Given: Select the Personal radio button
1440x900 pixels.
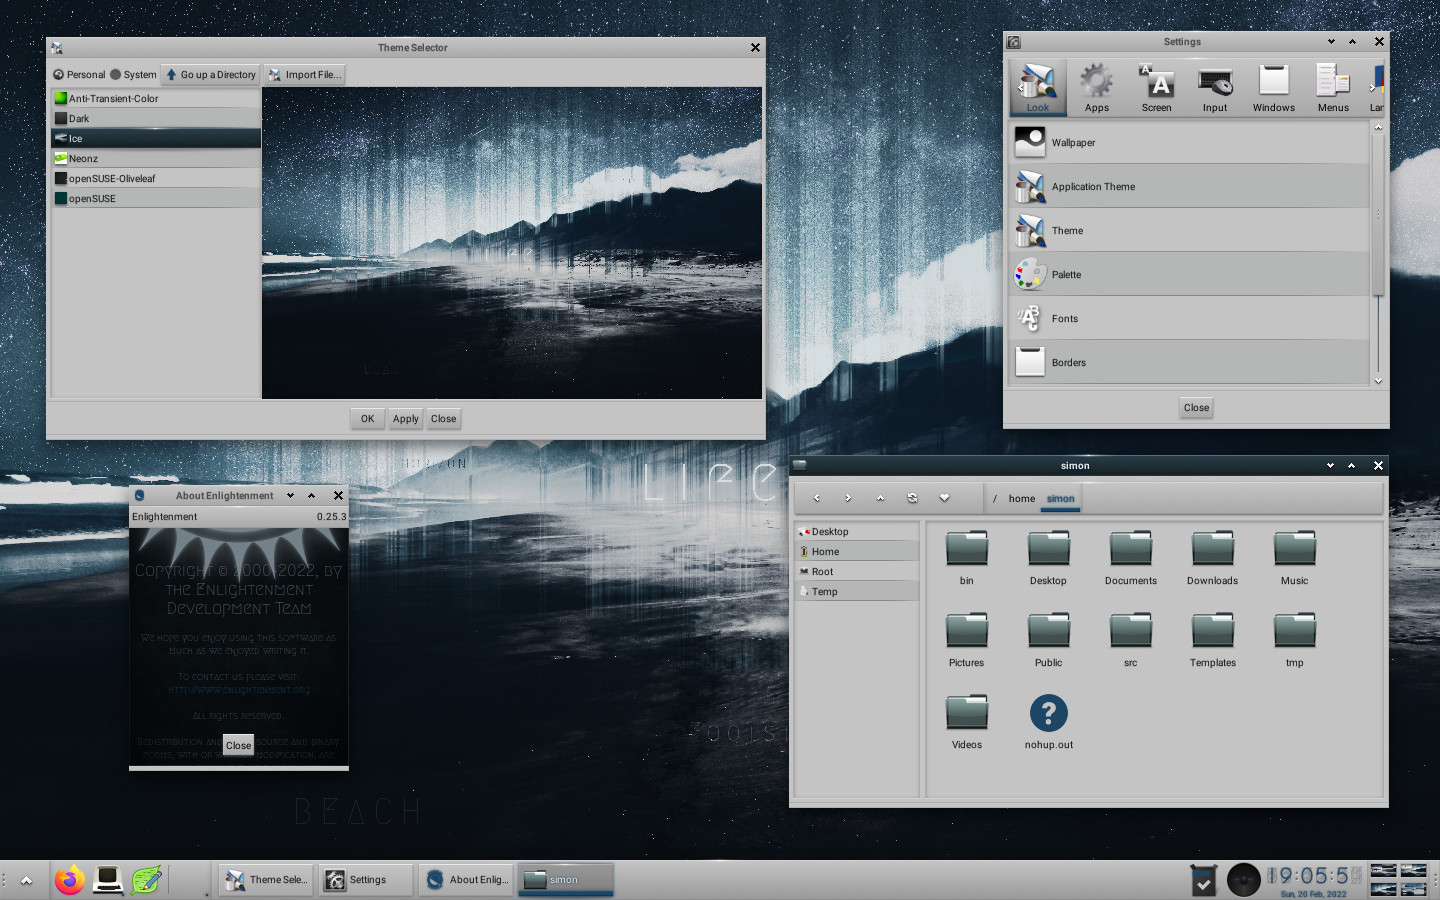Looking at the screenshot, I should pyautogui.click(x=59, y=75).
